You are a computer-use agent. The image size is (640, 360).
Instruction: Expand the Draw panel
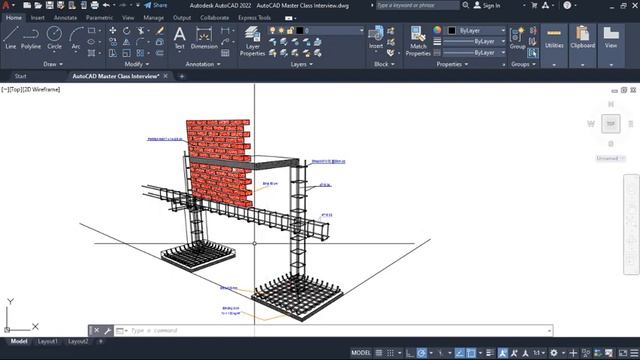point(53,64)
